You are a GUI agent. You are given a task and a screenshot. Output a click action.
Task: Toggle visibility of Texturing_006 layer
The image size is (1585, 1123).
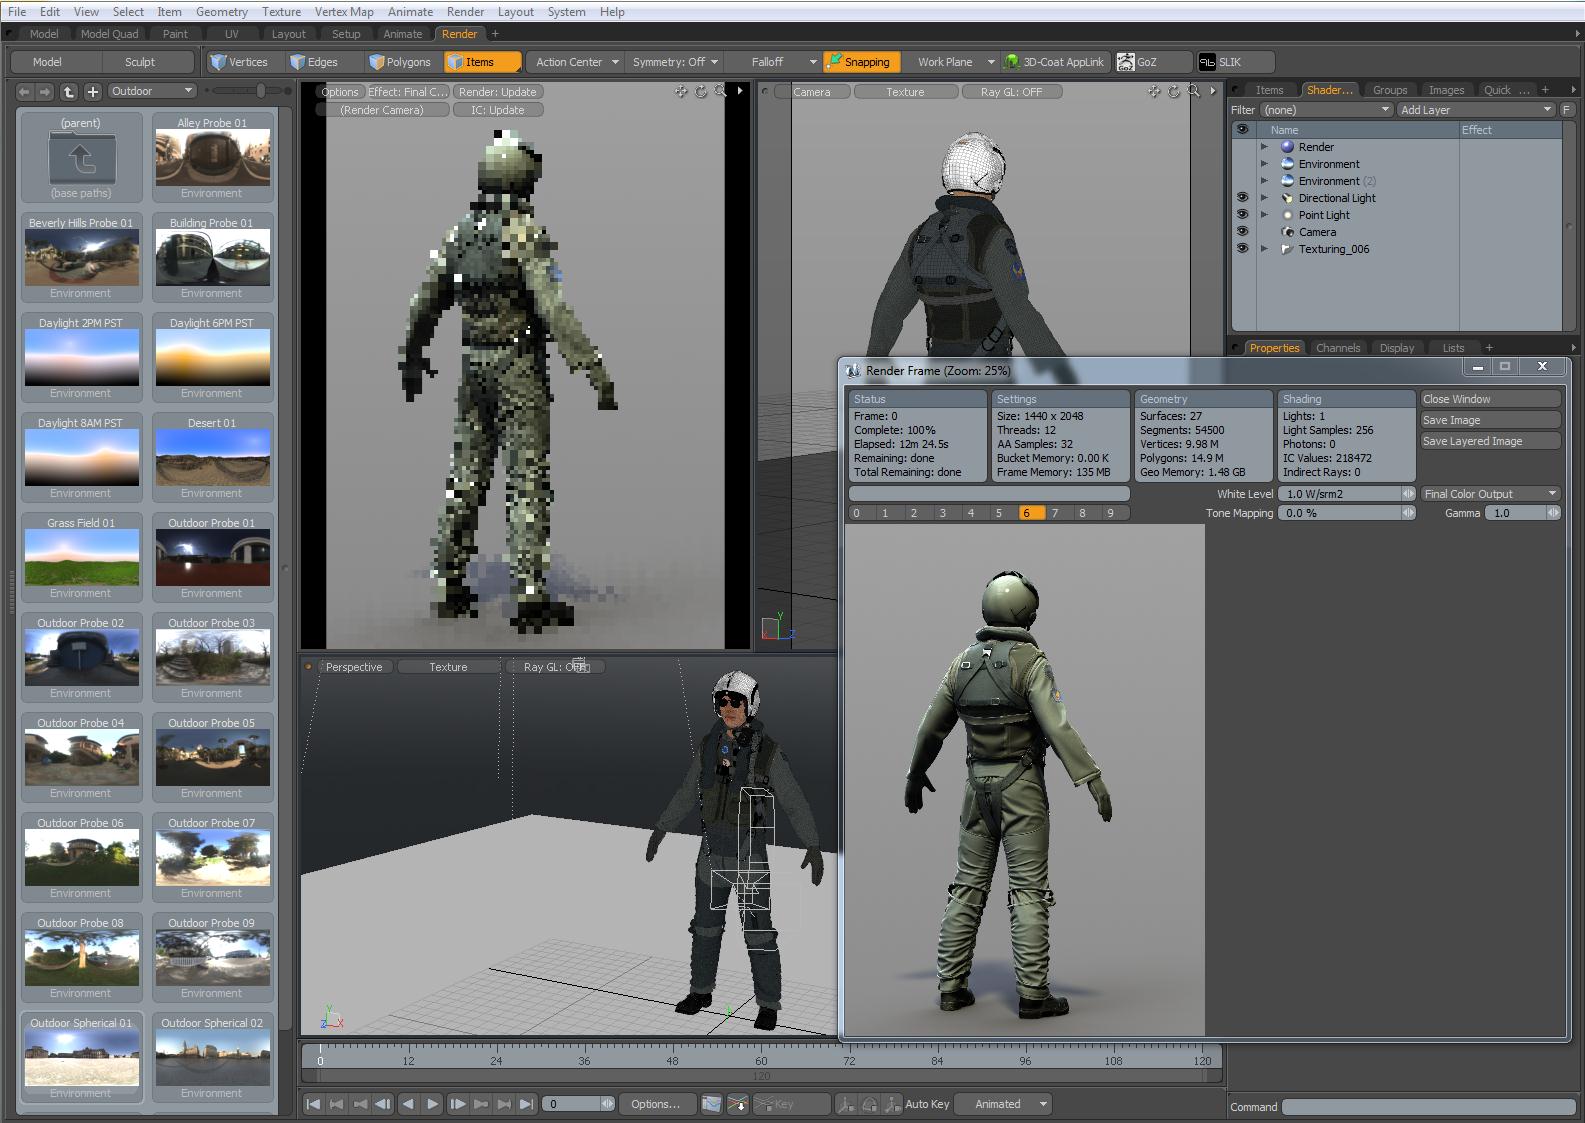point(1242,249)
